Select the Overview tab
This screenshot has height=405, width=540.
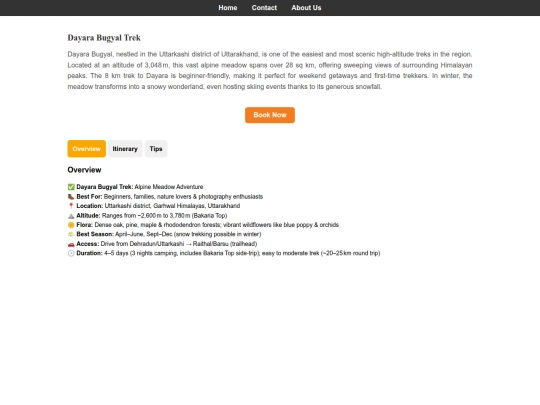coord(86,149)
